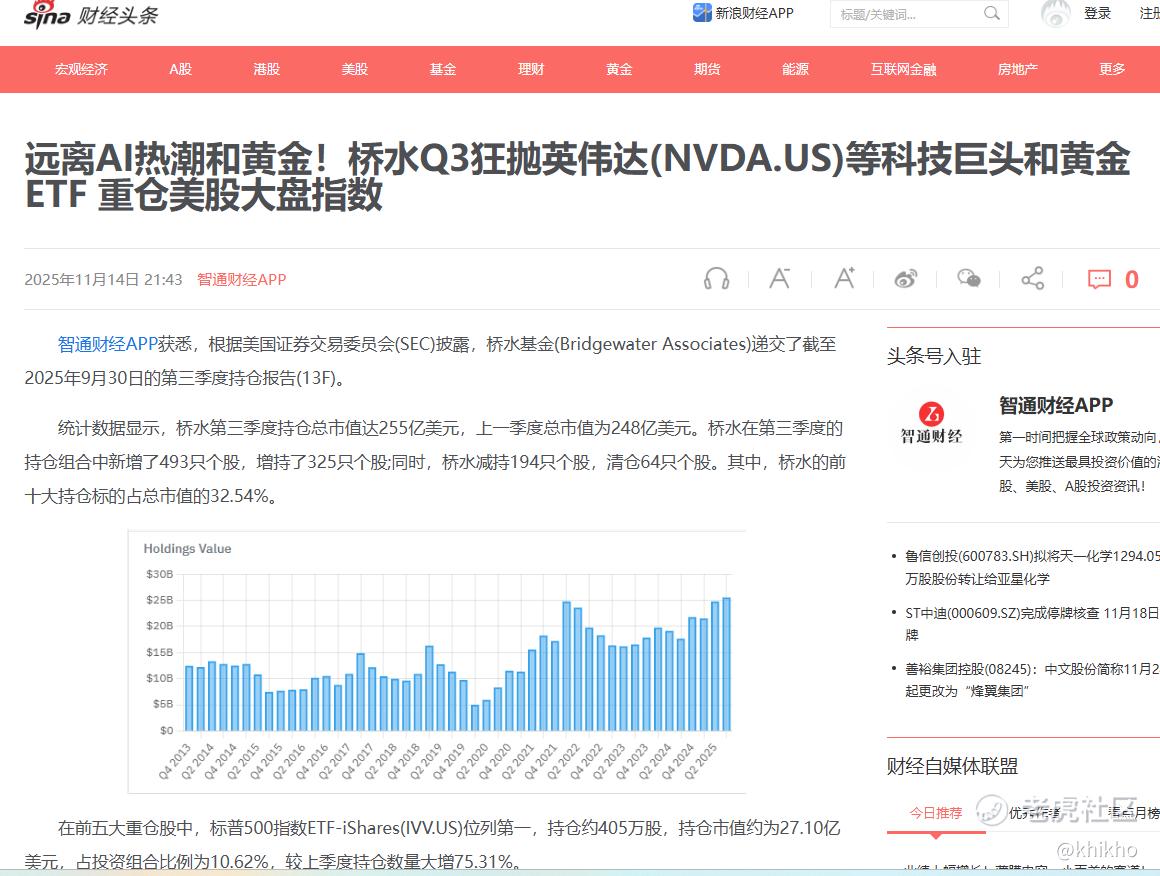Select the 今日推荐 tab
Viewport: 1160px width, 876px height.
click(x=936, y=813)
